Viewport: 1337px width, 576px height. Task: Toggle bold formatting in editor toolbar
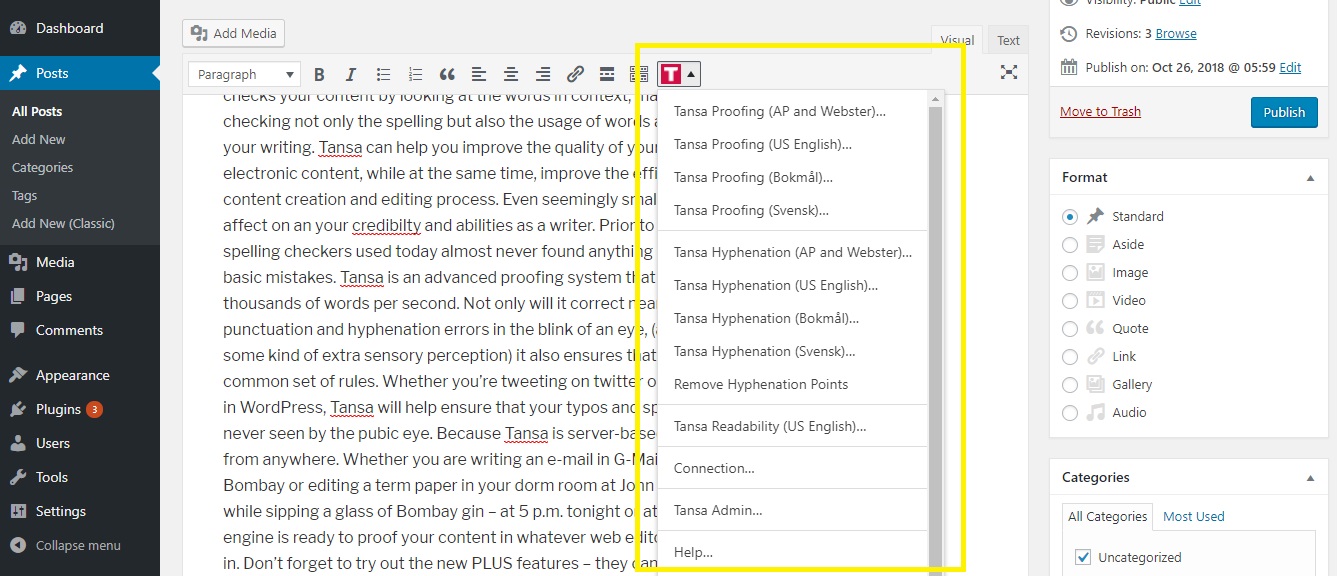point(319,74)
